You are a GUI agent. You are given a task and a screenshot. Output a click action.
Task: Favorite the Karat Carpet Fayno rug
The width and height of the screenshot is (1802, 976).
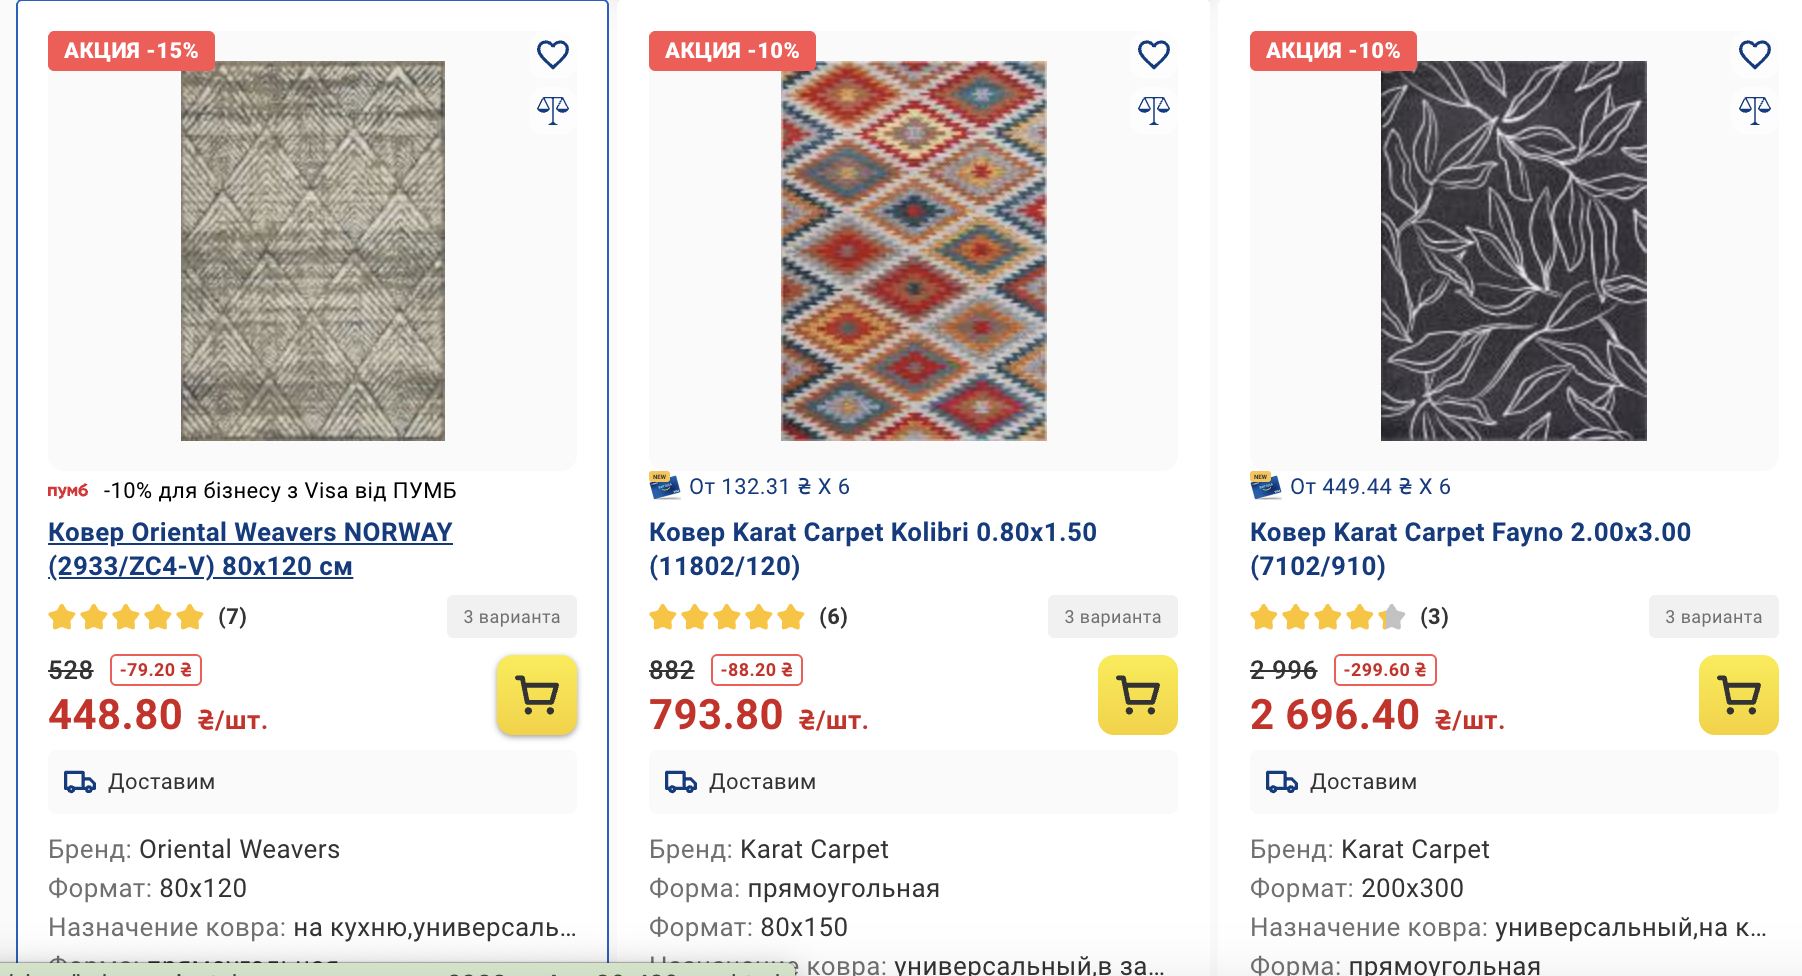(1754, 54)
